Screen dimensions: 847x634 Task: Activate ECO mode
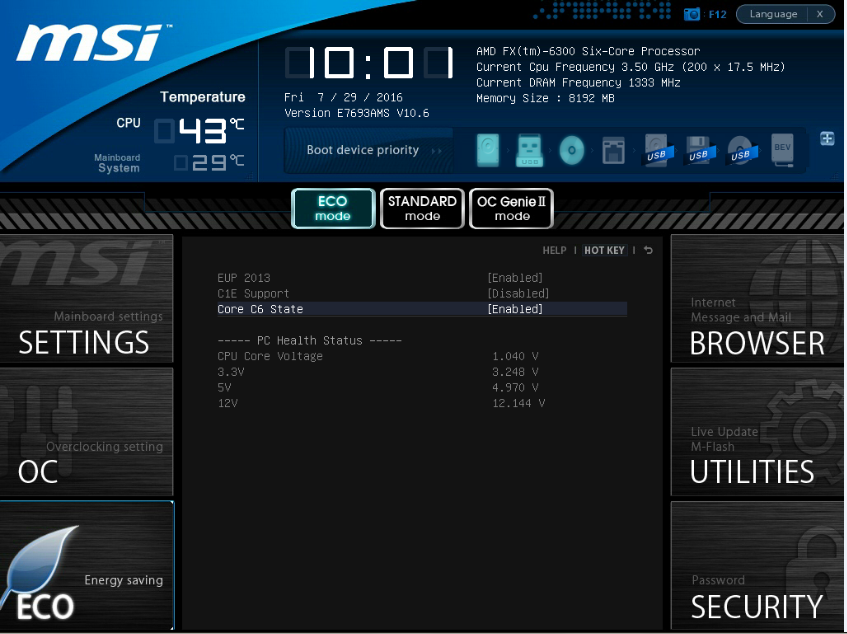[x=333, y=208]
